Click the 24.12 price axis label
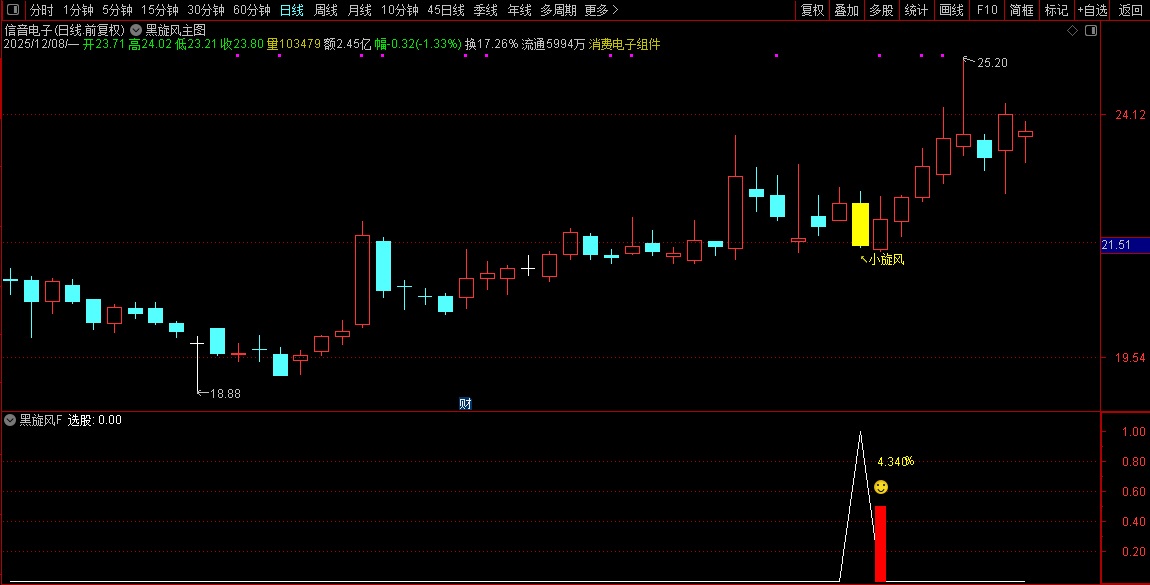The width and height of the screenshot is (1150, 585). click(x=1130, y=114)
